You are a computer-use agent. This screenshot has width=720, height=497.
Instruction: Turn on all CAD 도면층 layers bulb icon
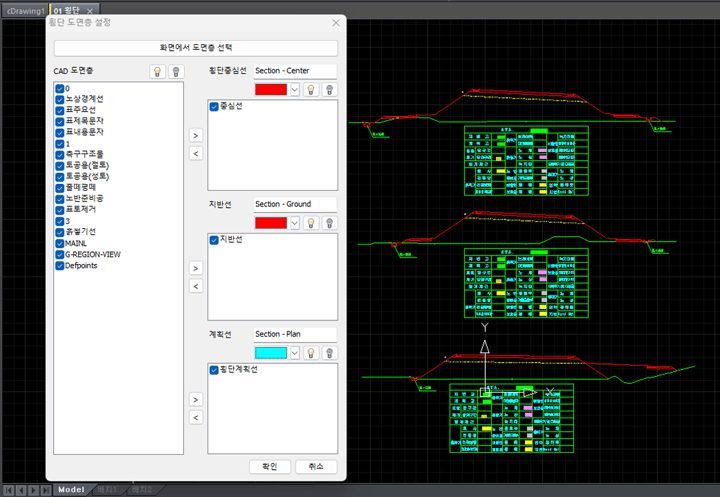pyautogui.click(x=158, y=71)
